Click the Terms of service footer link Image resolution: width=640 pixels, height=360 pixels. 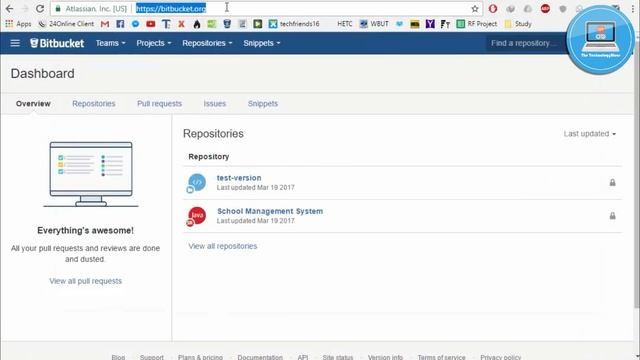[x=441, y=357]
